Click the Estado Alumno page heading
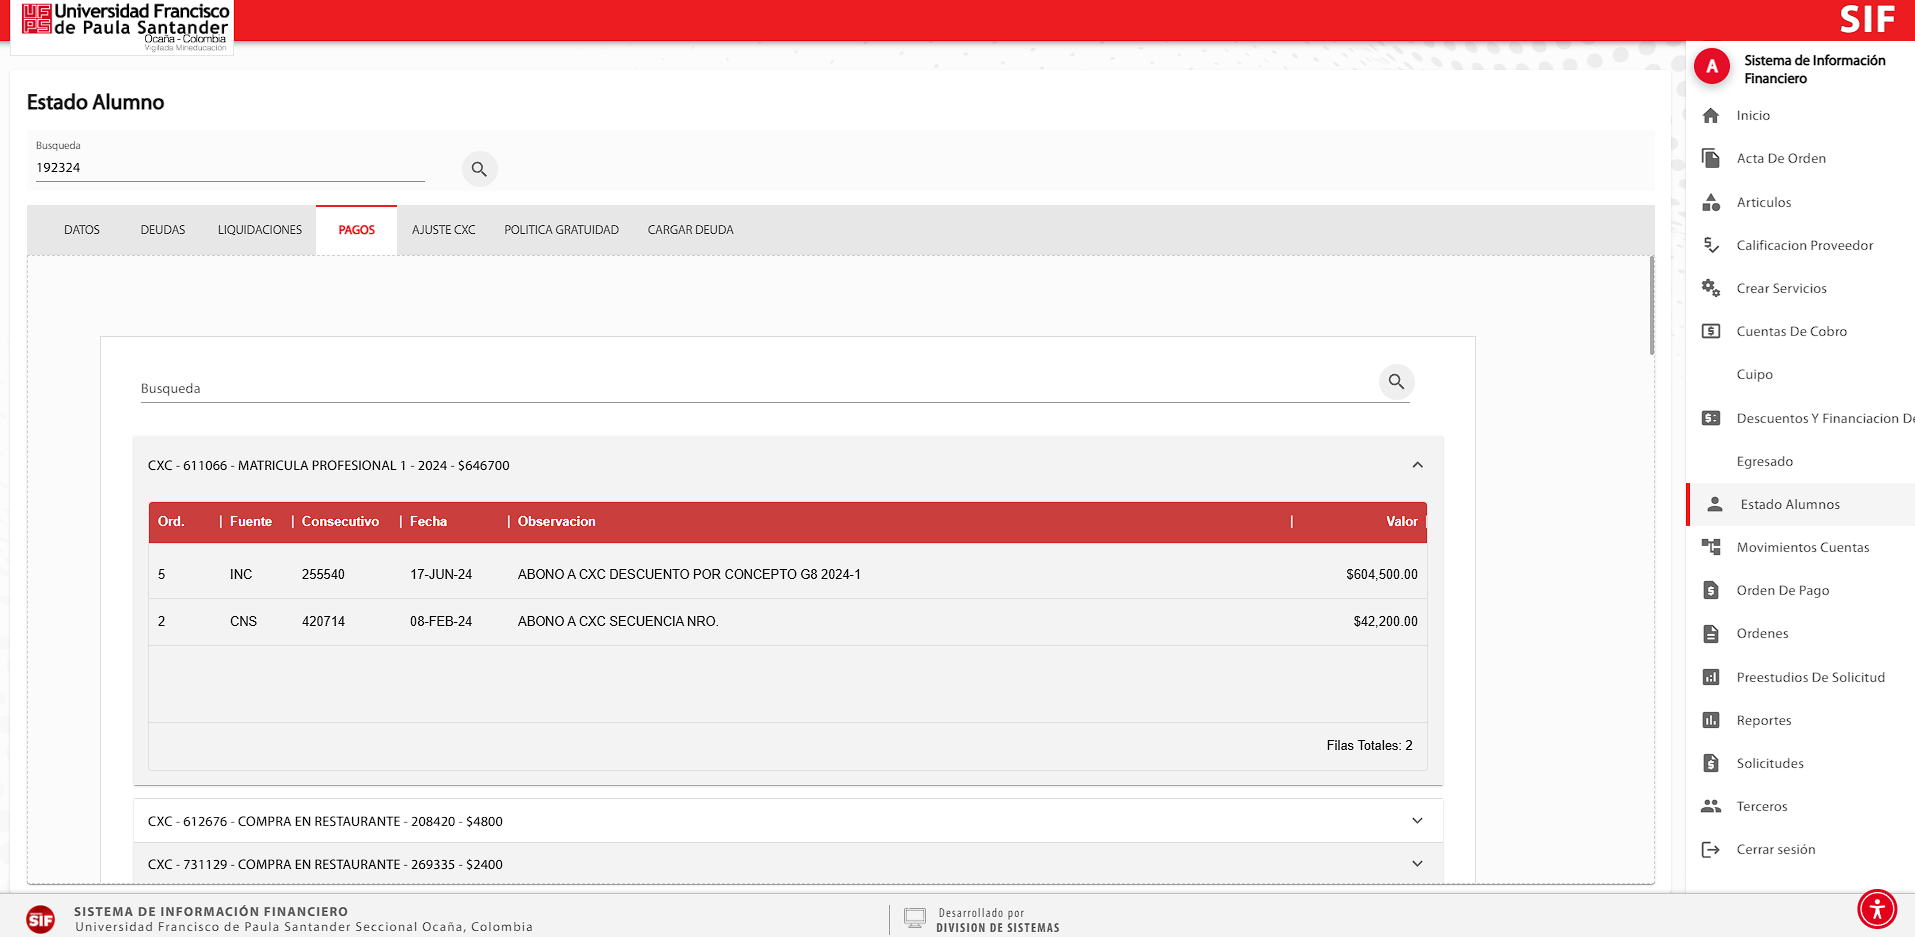 (x=95, y=102)
